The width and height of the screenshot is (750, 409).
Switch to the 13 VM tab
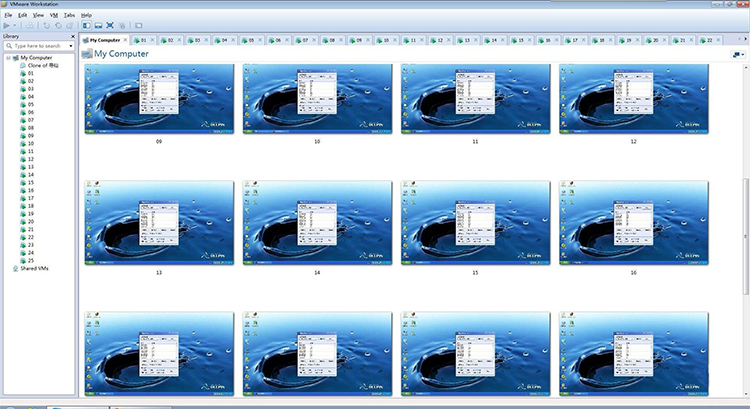[x=466, y=40]
